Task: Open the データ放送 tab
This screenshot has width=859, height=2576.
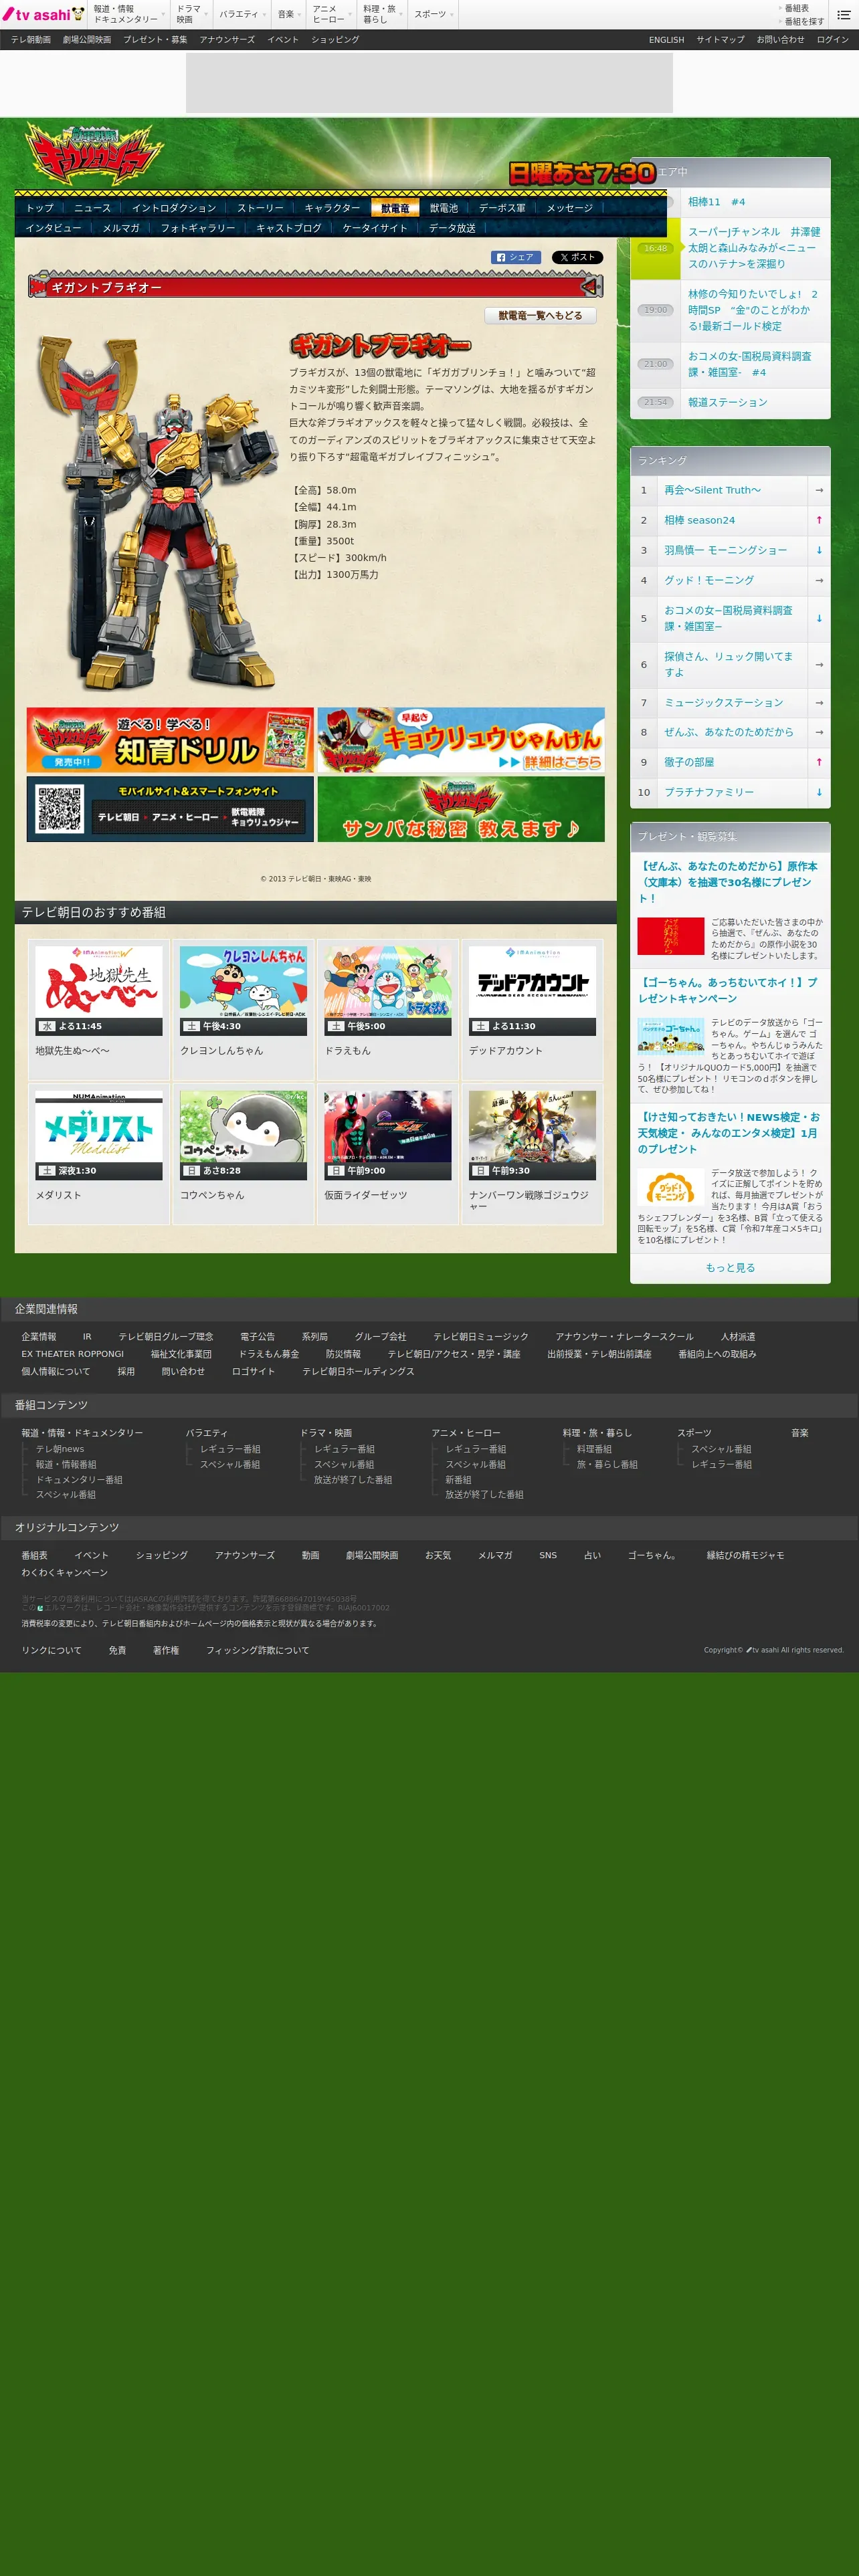Action: (x=452, y=228)
